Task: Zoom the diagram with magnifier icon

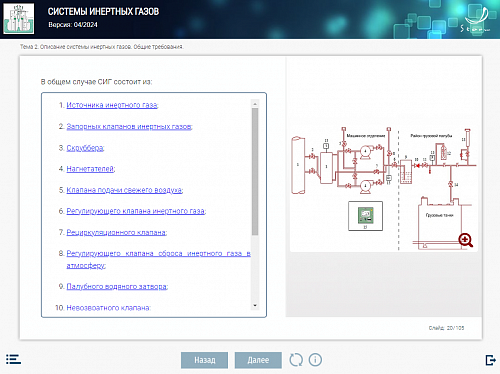Action: click(465, 240)
